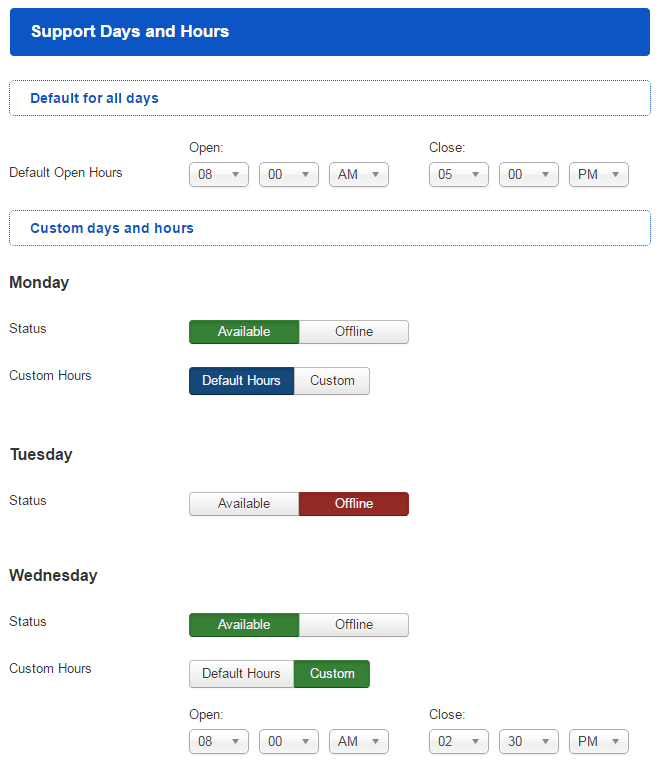Set Wednesday status to Available
The height and width of the screenshot is (783, 661).
244,625
